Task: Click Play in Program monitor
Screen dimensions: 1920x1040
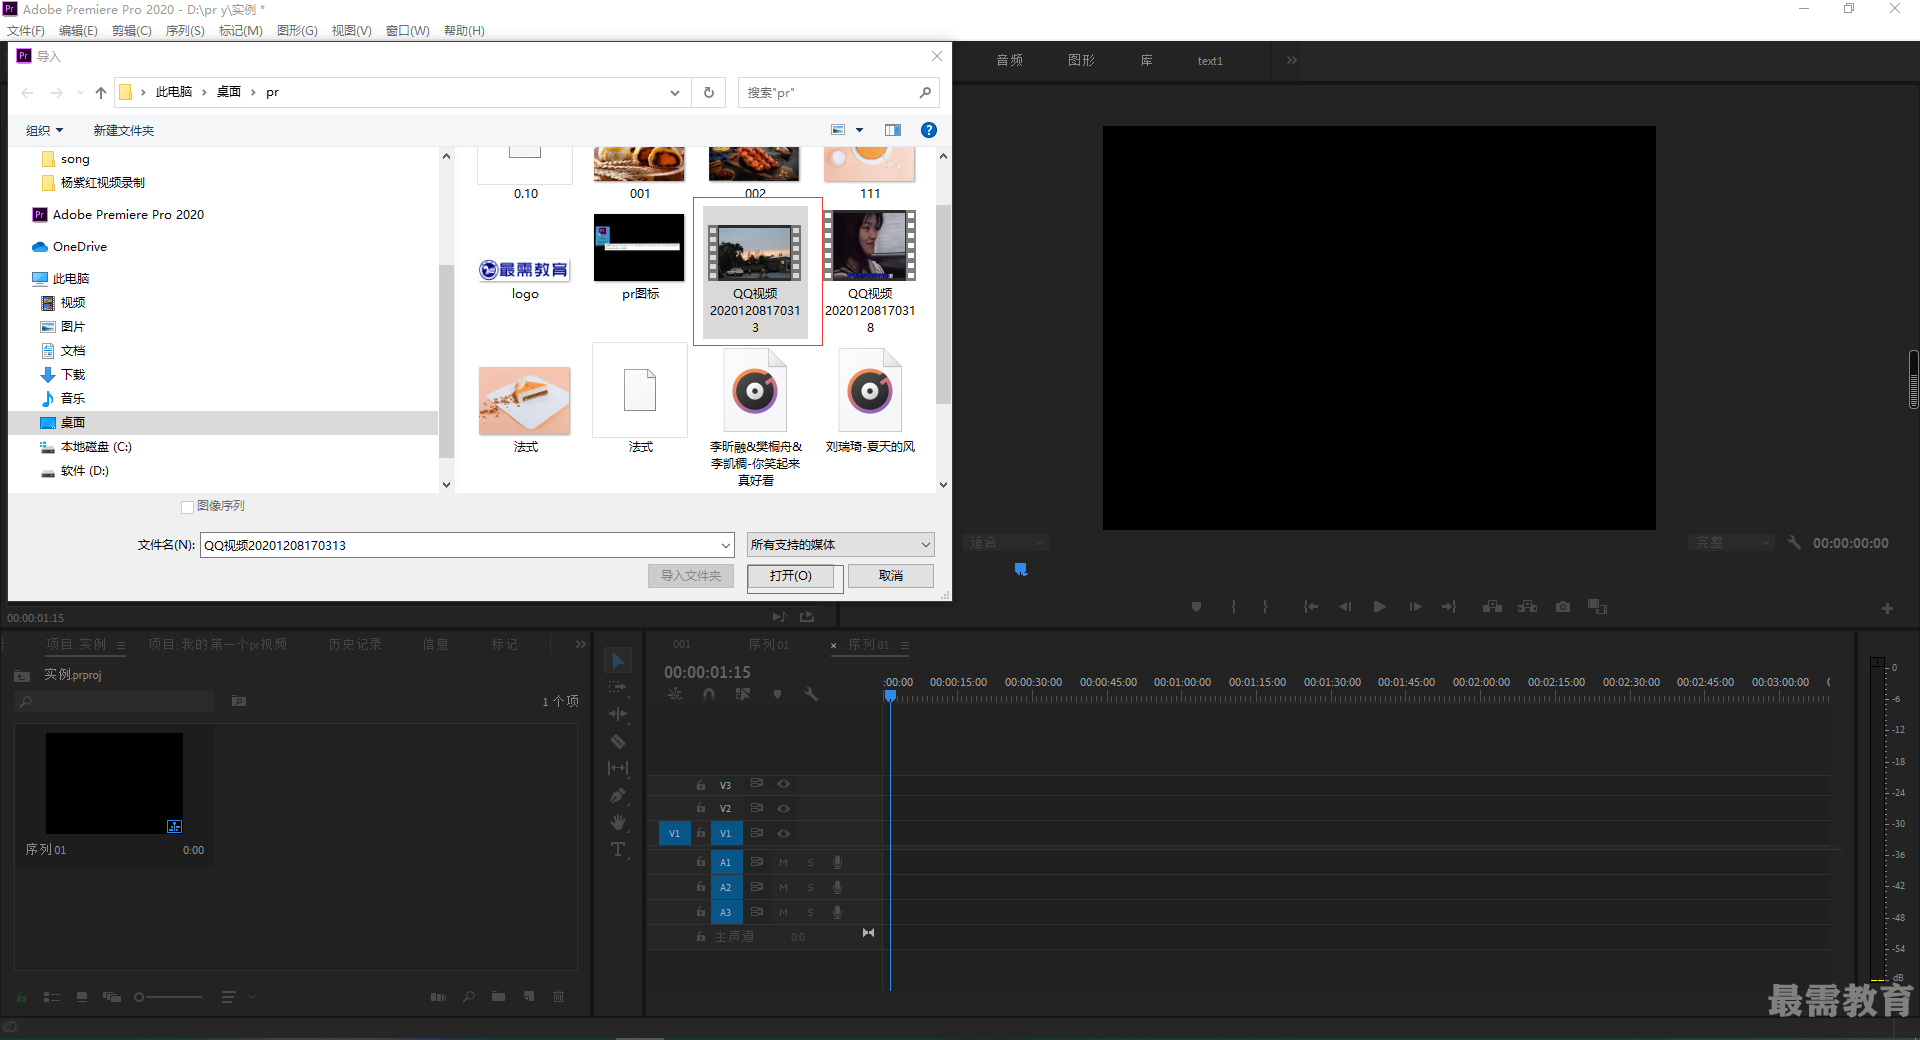Action: pos(1380,607)
